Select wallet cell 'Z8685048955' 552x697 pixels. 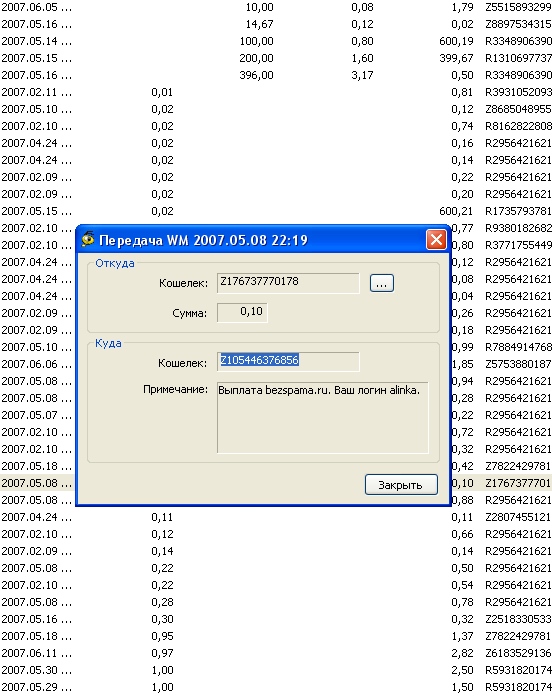(x=518, y=109)
